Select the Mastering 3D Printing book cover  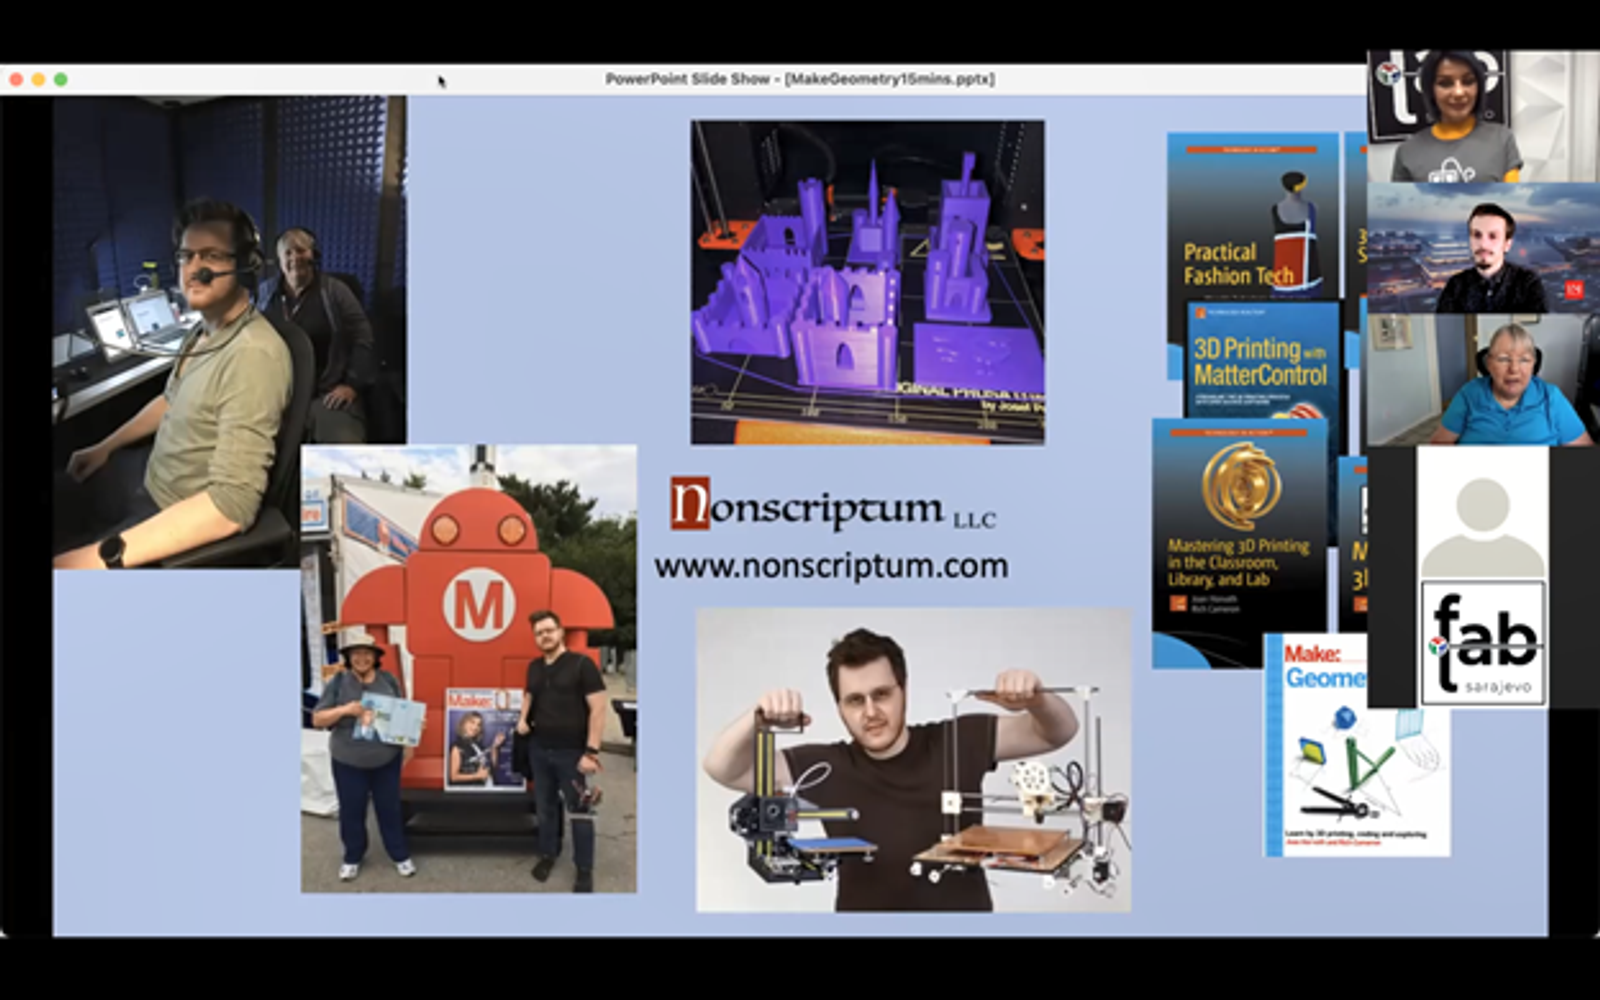pos(1240,542)
